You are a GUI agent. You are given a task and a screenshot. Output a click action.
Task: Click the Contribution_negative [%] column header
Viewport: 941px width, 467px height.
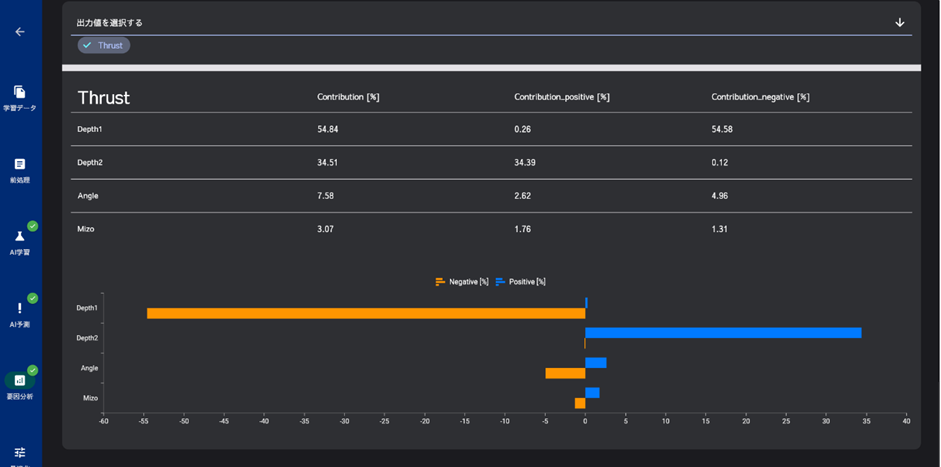760,97
